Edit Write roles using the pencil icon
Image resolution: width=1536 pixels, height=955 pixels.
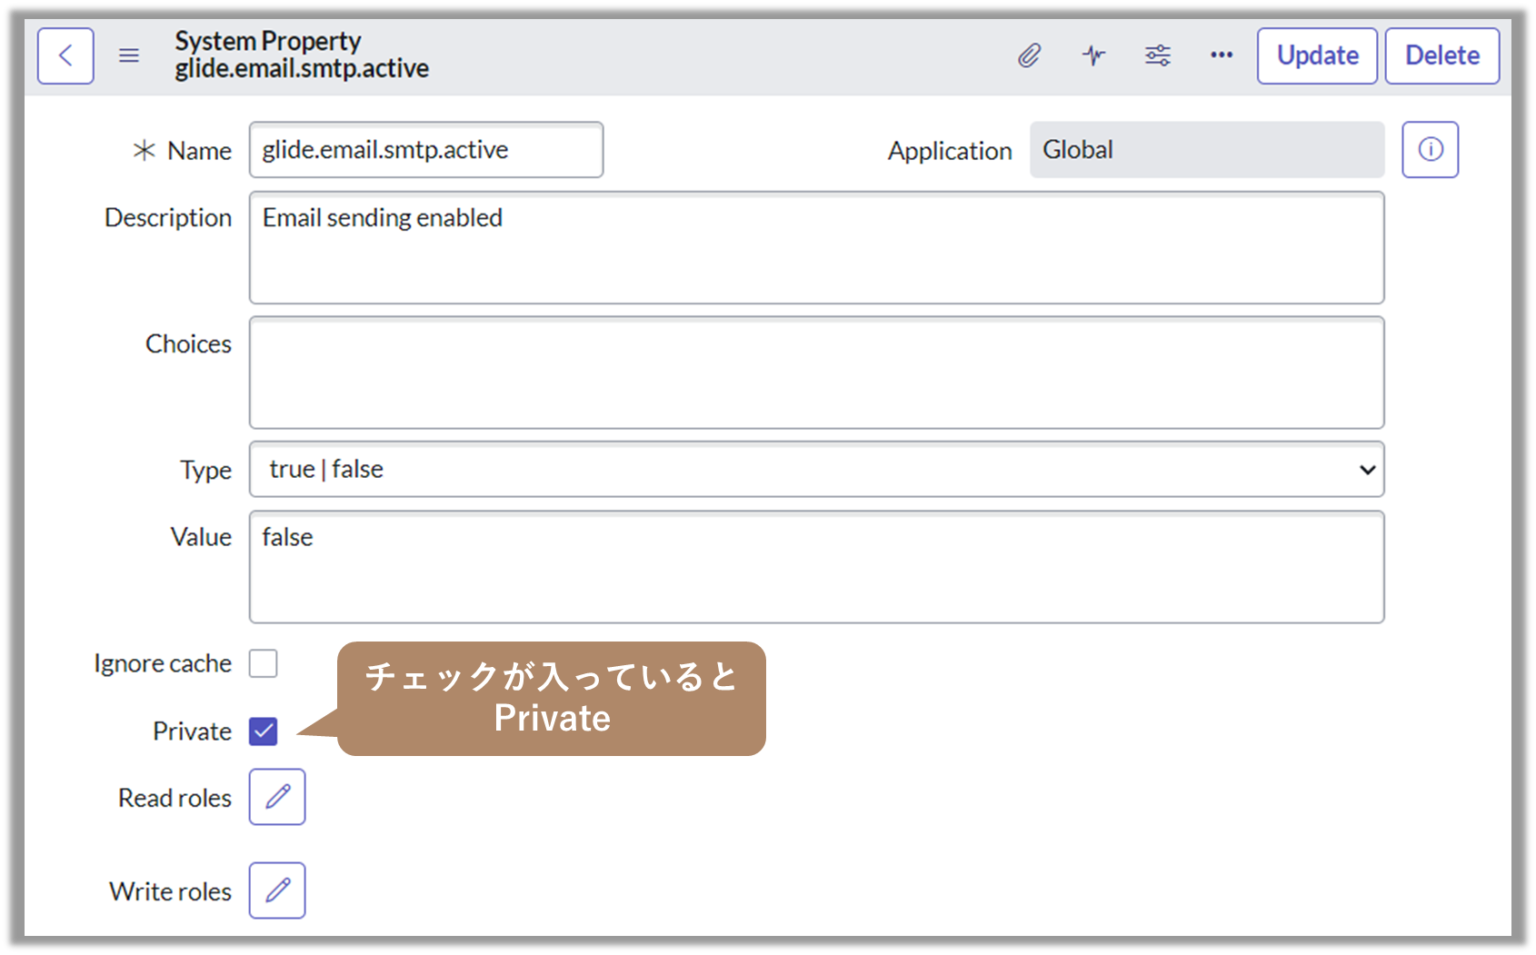(276, 890)
